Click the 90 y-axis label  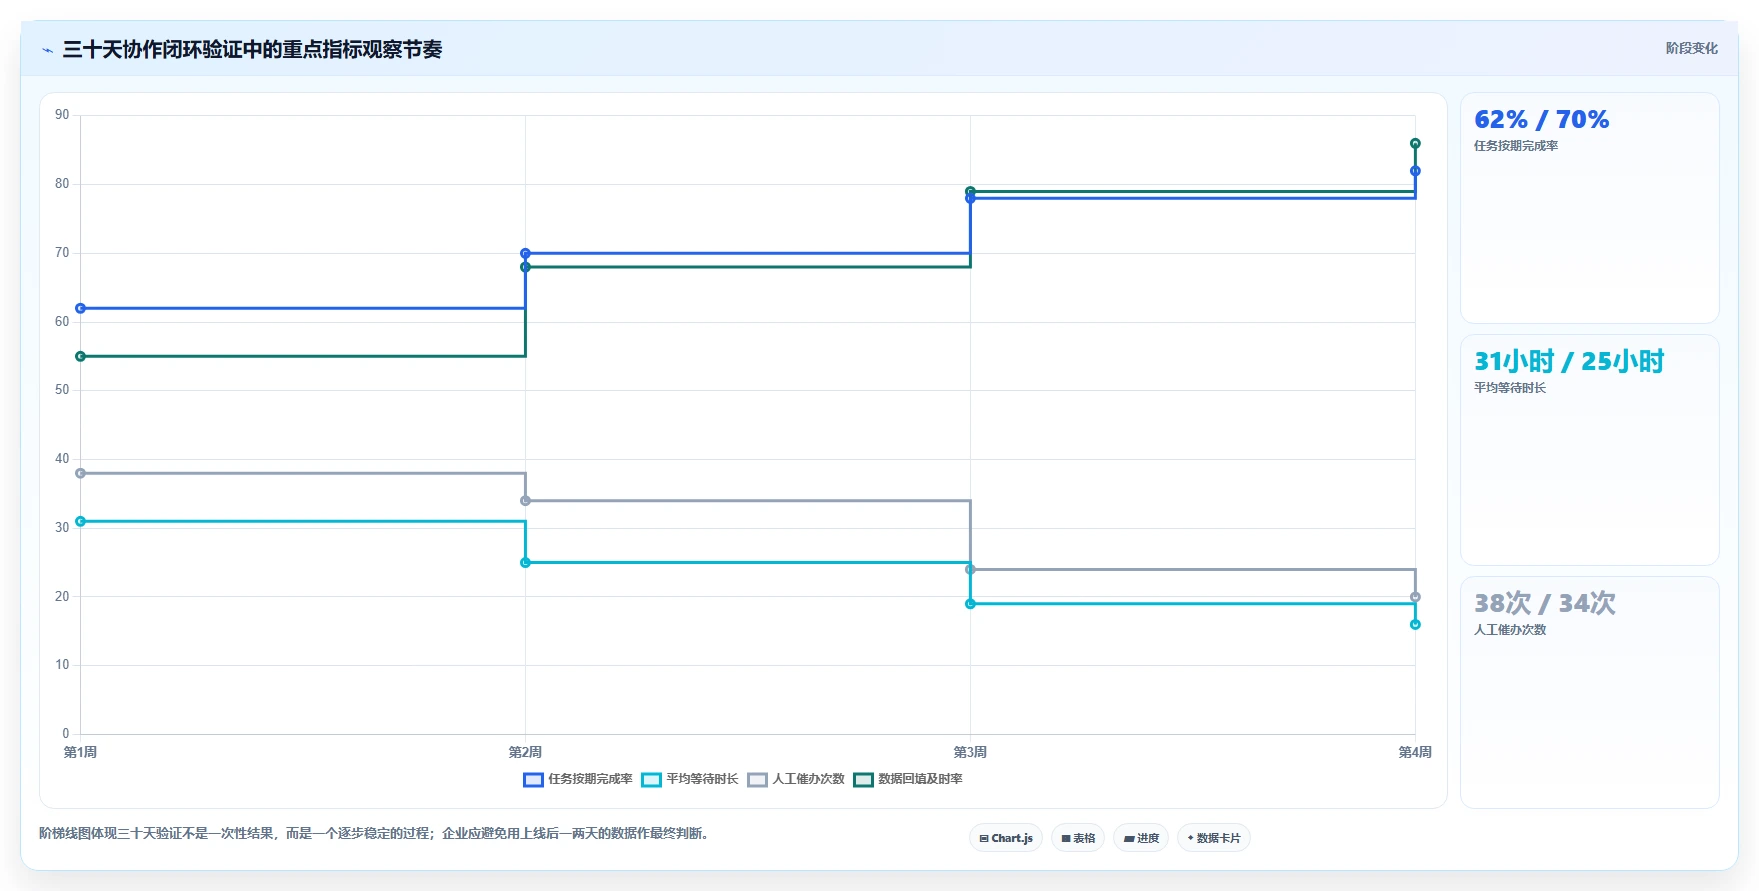(62, 115)
